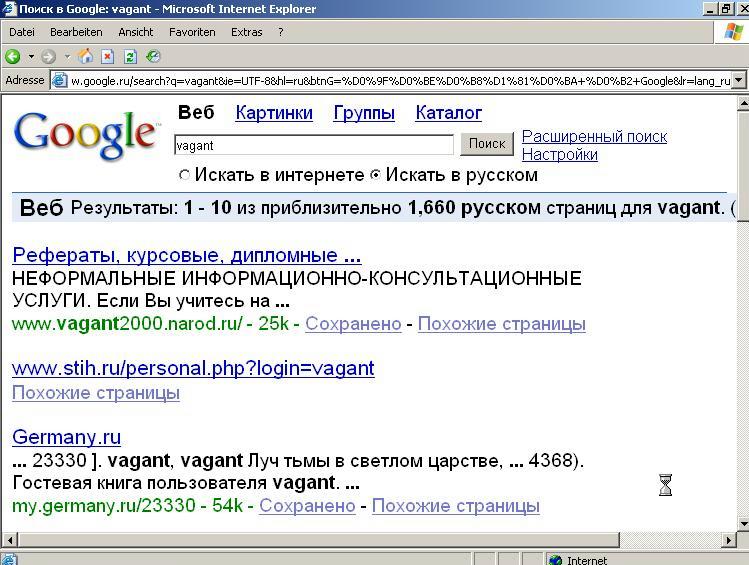This screenshot has width=749, height=565.
Task: Open the Forward button history dropdown
Action: pos(67,57)
